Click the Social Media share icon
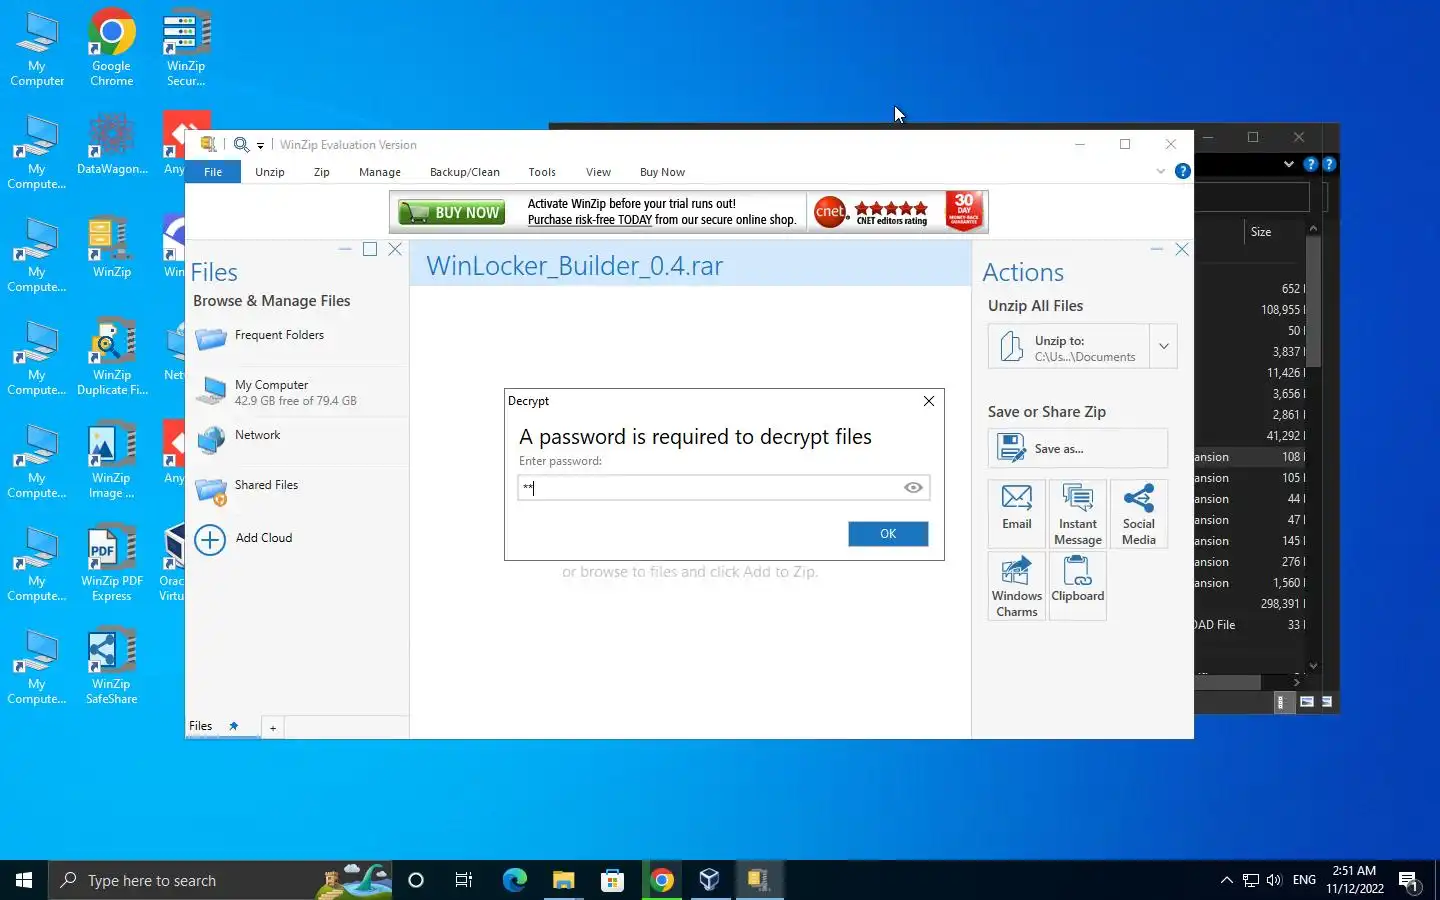The image size is (1440, 900). coord(1138,513)
